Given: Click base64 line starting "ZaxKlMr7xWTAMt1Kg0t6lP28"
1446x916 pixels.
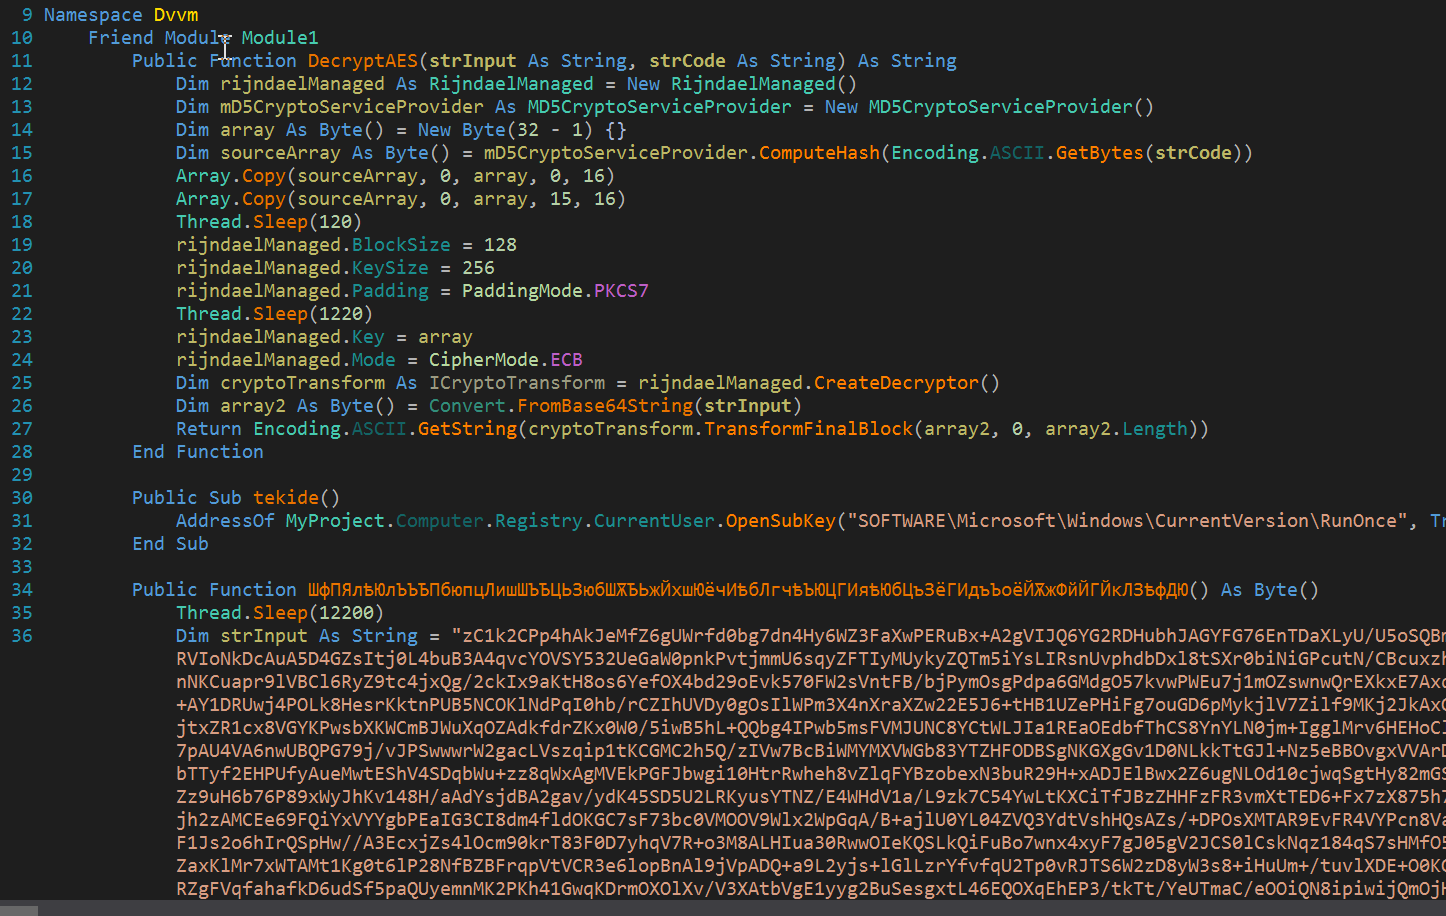Looking at the screenshot, I should coord(811,866).
